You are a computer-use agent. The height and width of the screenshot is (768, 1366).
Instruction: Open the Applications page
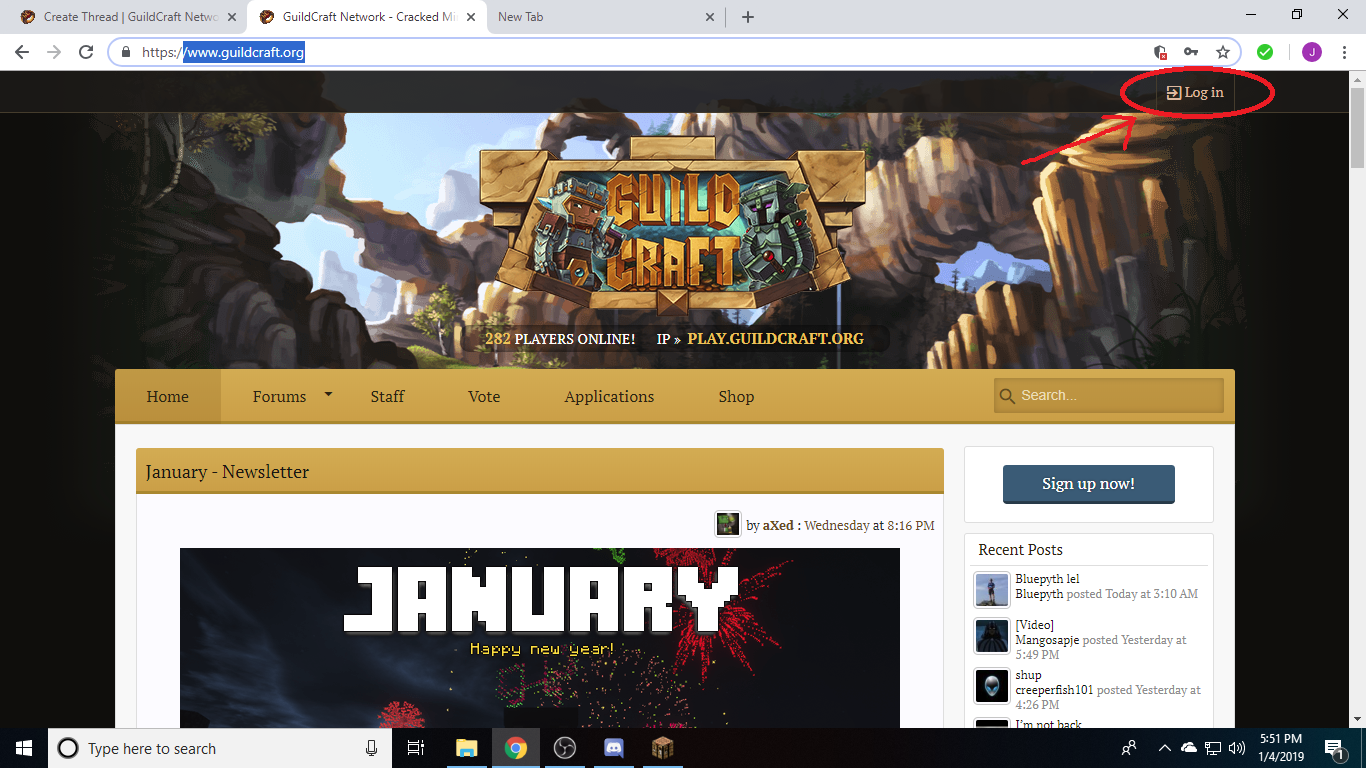coord(609,396)
